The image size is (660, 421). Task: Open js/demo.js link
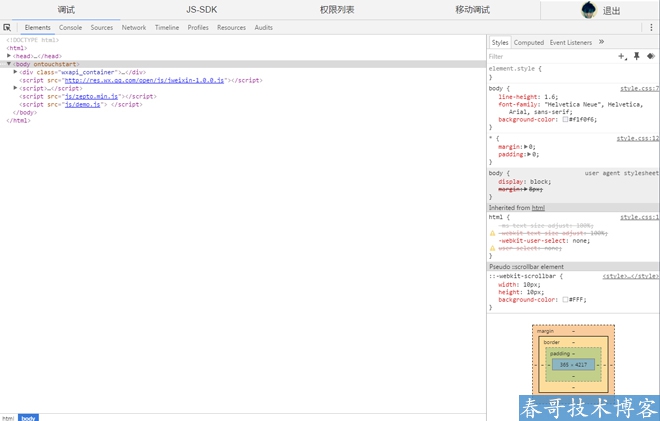82,104
